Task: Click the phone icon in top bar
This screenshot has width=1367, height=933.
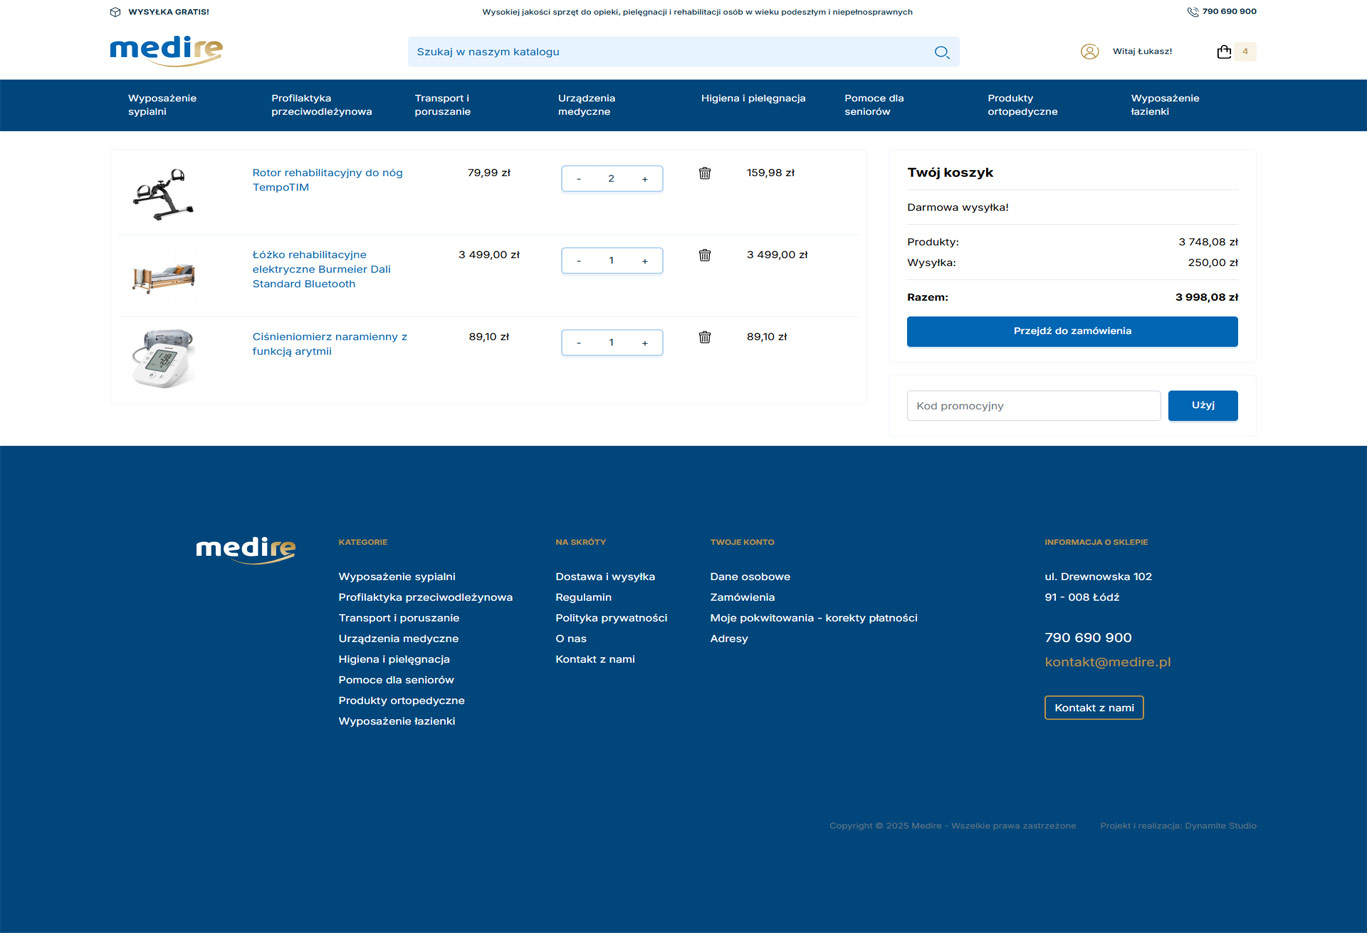Action: [x=1192, y=12]
